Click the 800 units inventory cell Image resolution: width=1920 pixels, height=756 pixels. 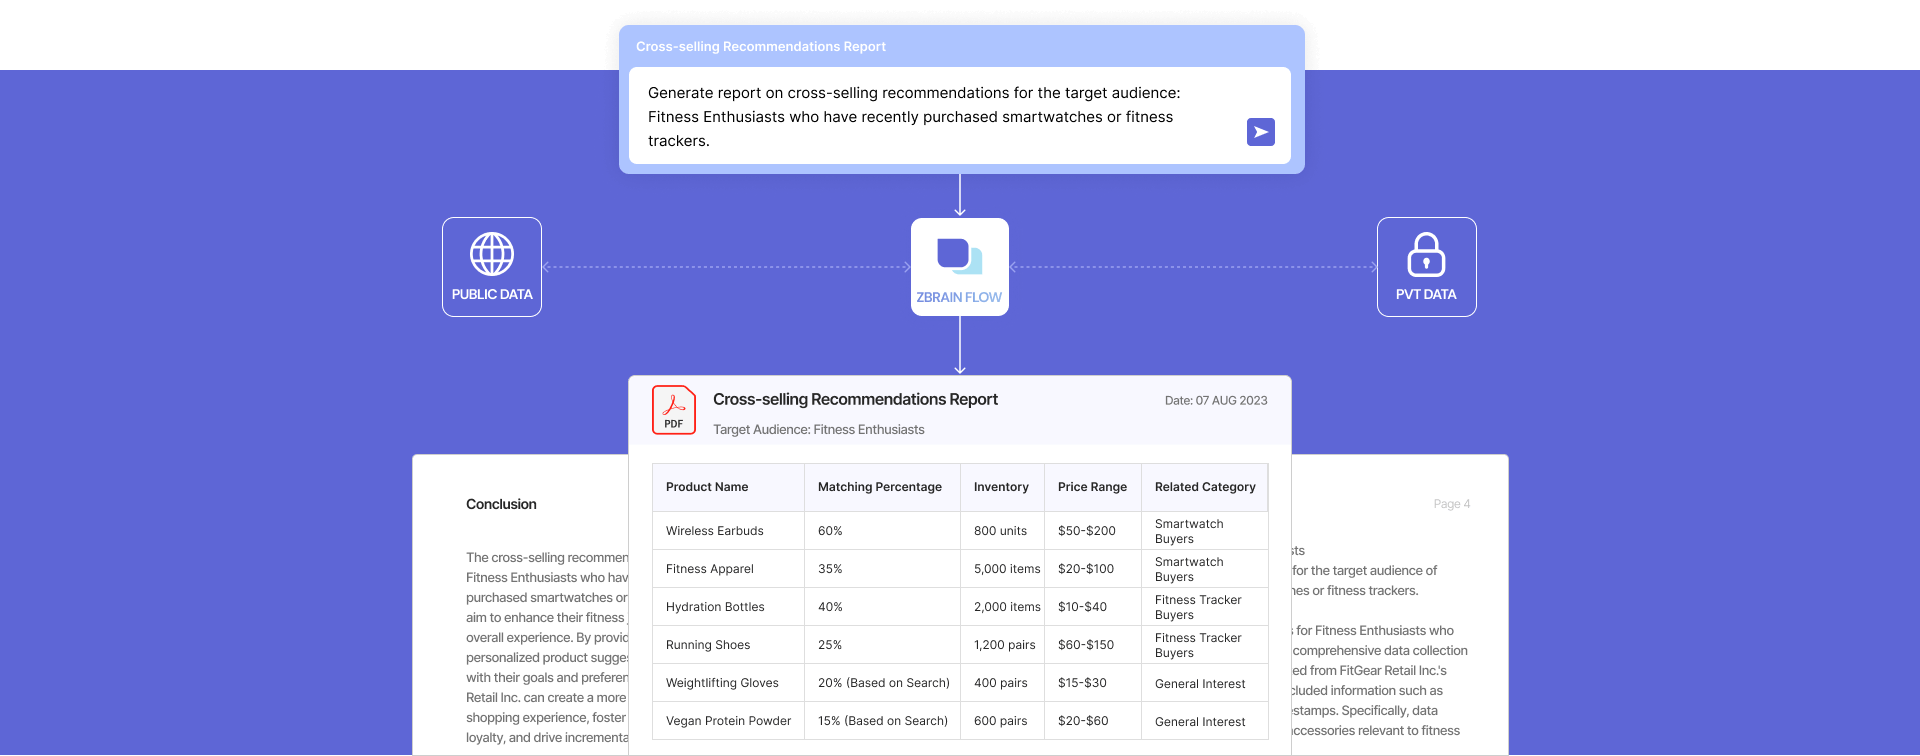tap(1000, 531)
